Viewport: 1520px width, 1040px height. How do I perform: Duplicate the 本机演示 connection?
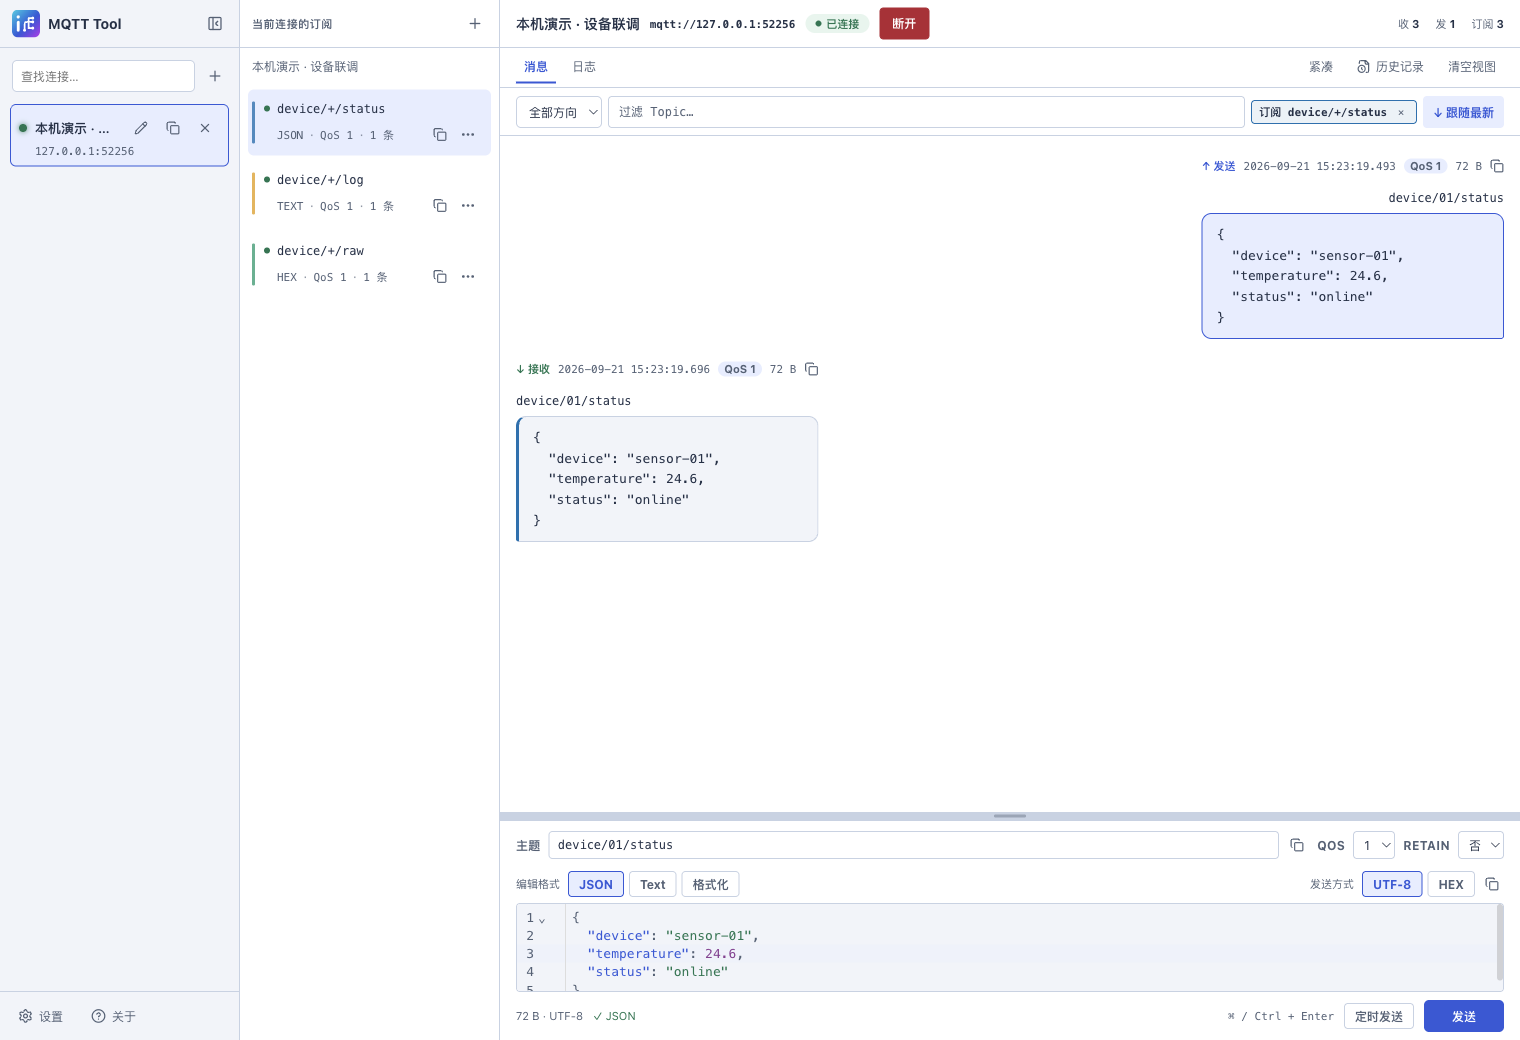coord(173,128)
